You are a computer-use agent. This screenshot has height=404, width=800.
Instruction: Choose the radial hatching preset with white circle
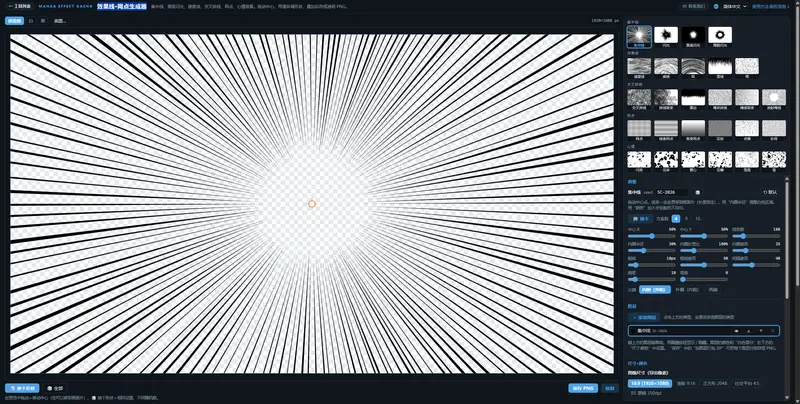774,98
